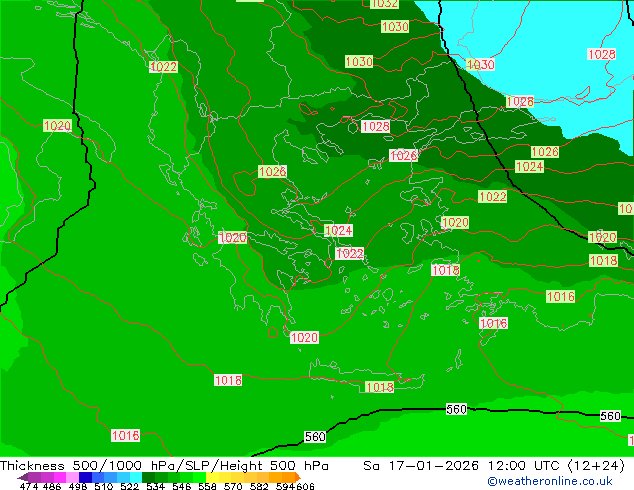Click the darkest green legend color swatch

pos(148,477)
